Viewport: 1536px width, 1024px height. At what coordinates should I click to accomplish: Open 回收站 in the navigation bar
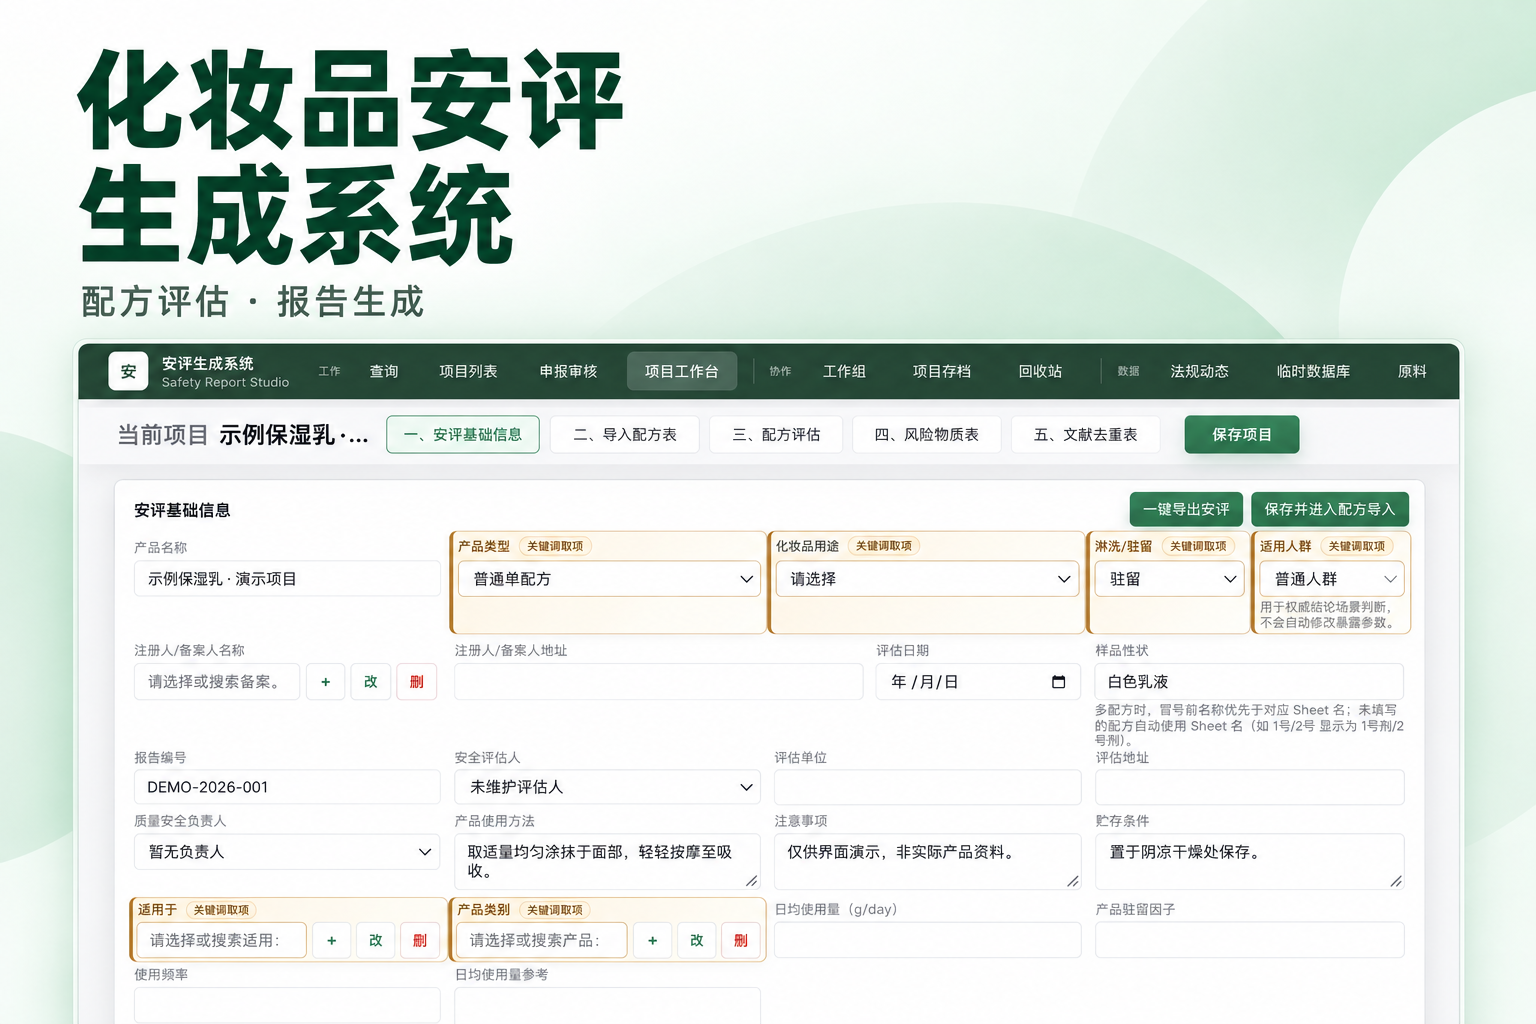coord(1040,371)
